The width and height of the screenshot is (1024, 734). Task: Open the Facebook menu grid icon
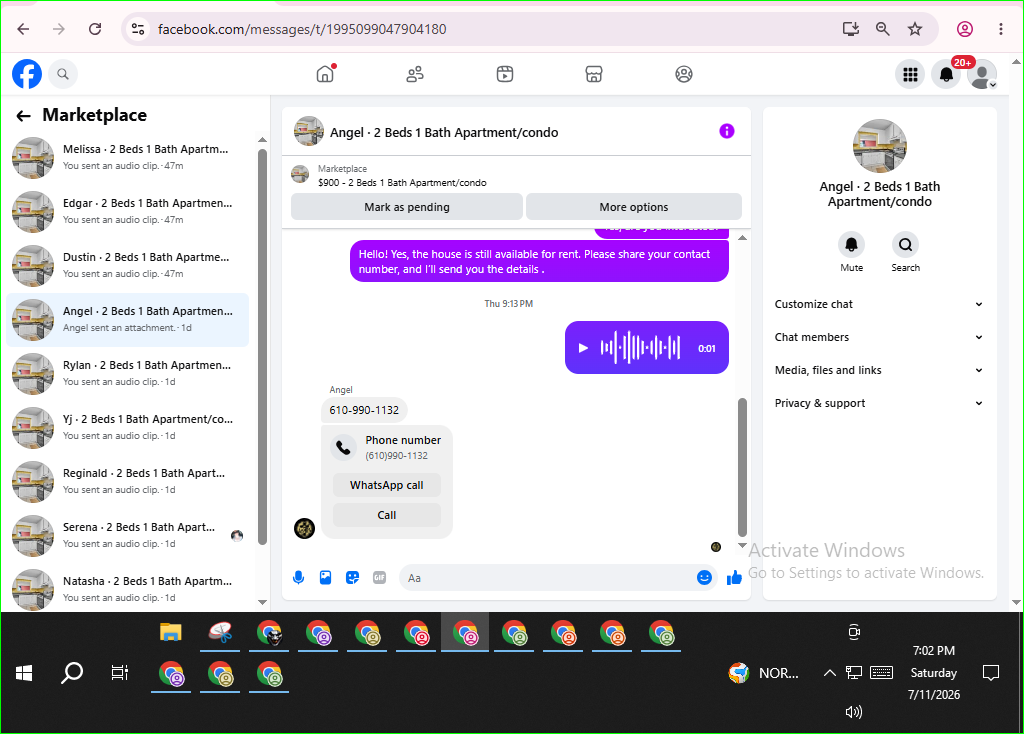910,74
